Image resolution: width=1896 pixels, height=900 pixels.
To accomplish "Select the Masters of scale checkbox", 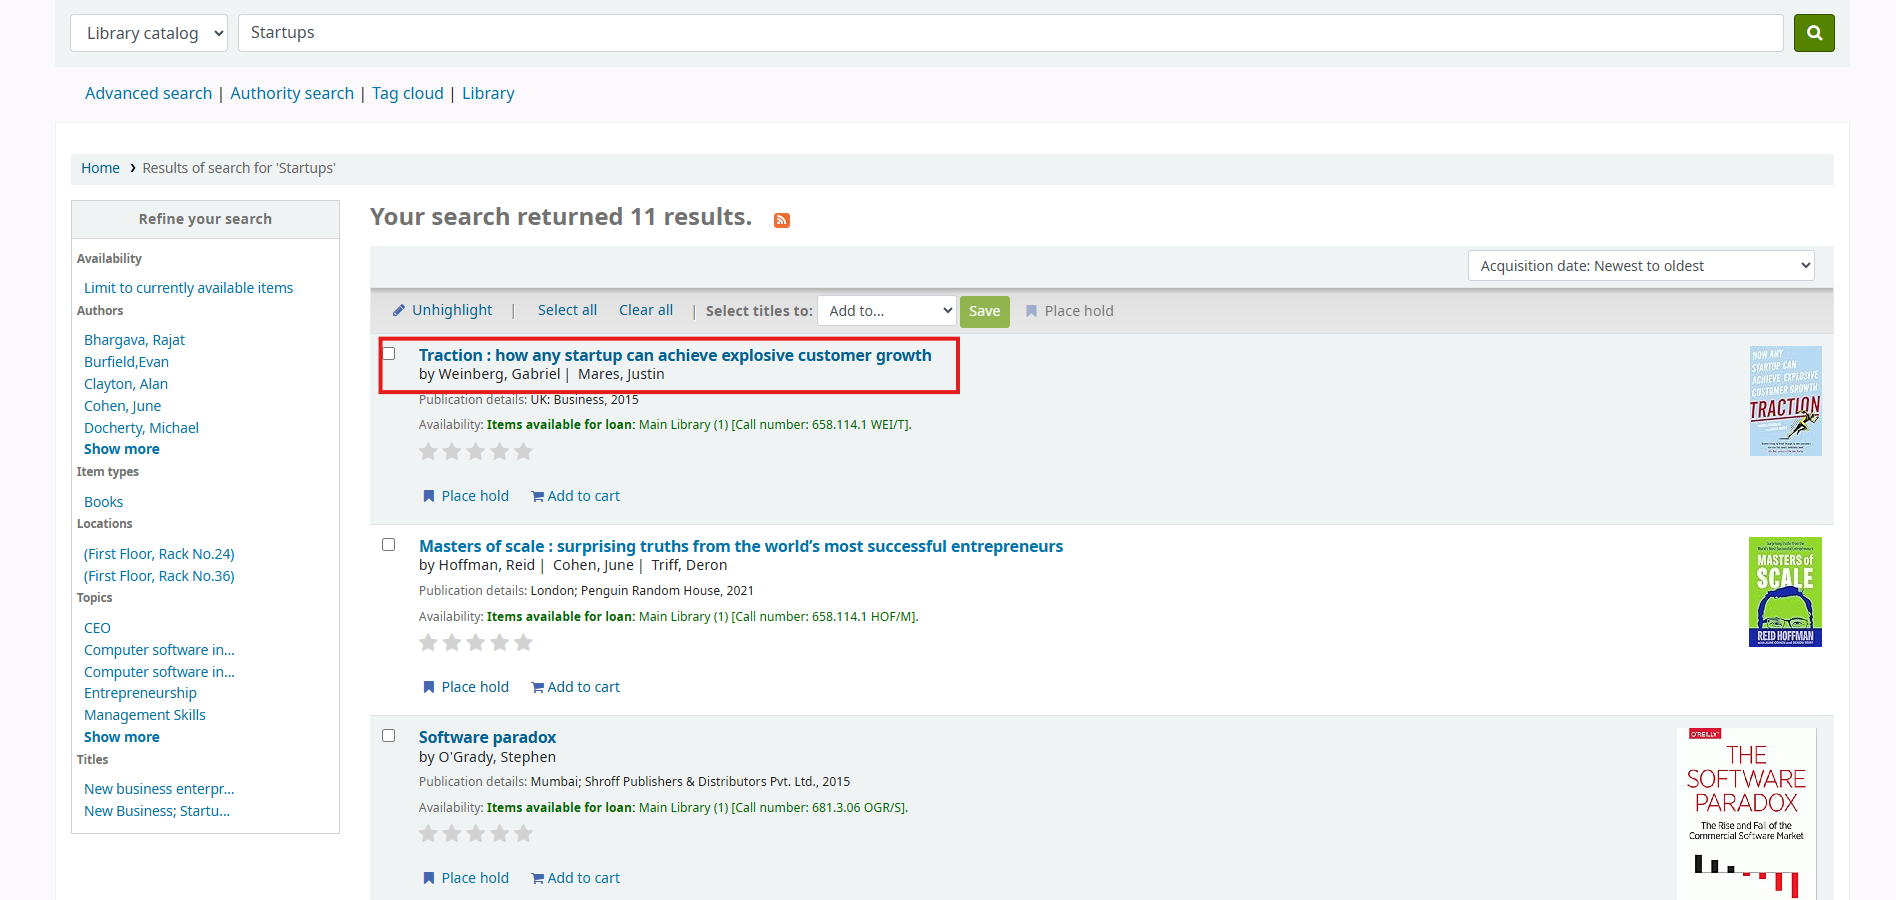I will click(389, 545).
